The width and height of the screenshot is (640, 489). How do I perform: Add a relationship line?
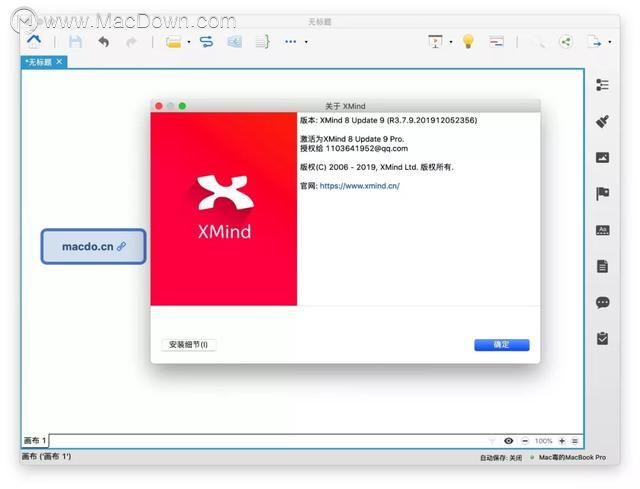click(x=207, y=42)
